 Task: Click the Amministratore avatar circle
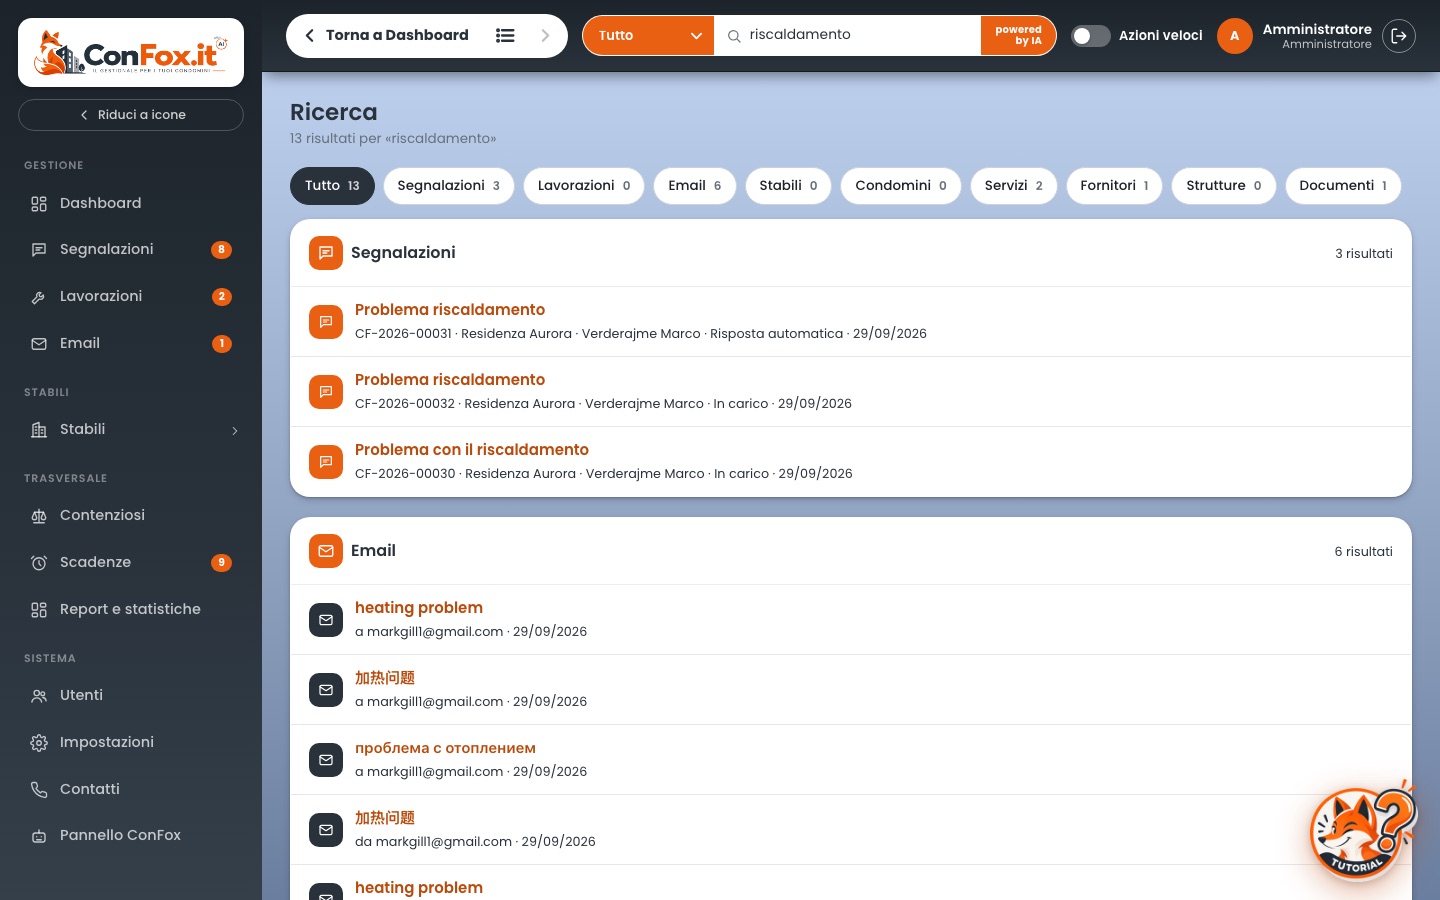(x=1235, y=36)
